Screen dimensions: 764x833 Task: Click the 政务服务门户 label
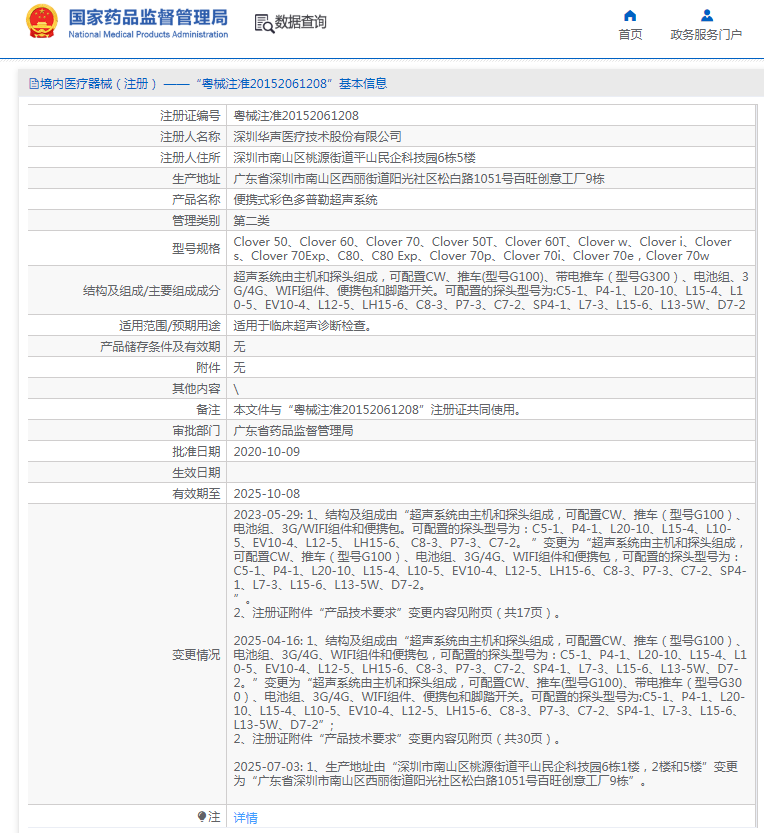point(706,35)
